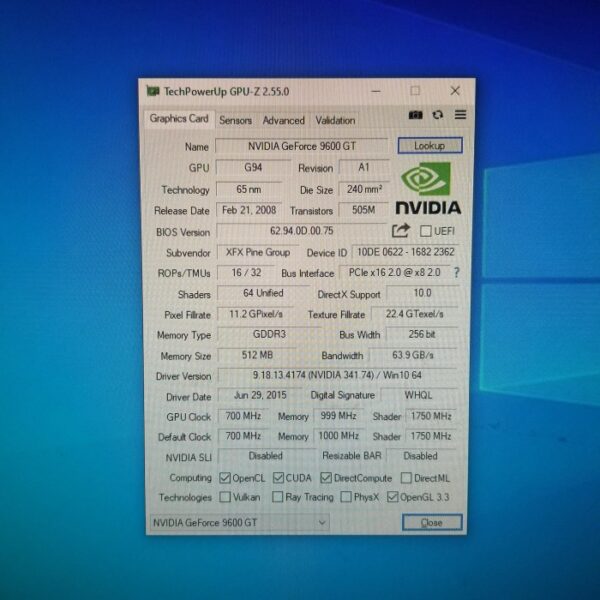Screen dimensions: 600x600
Task: Click the bus interface question mark
Action: point(457,272)
